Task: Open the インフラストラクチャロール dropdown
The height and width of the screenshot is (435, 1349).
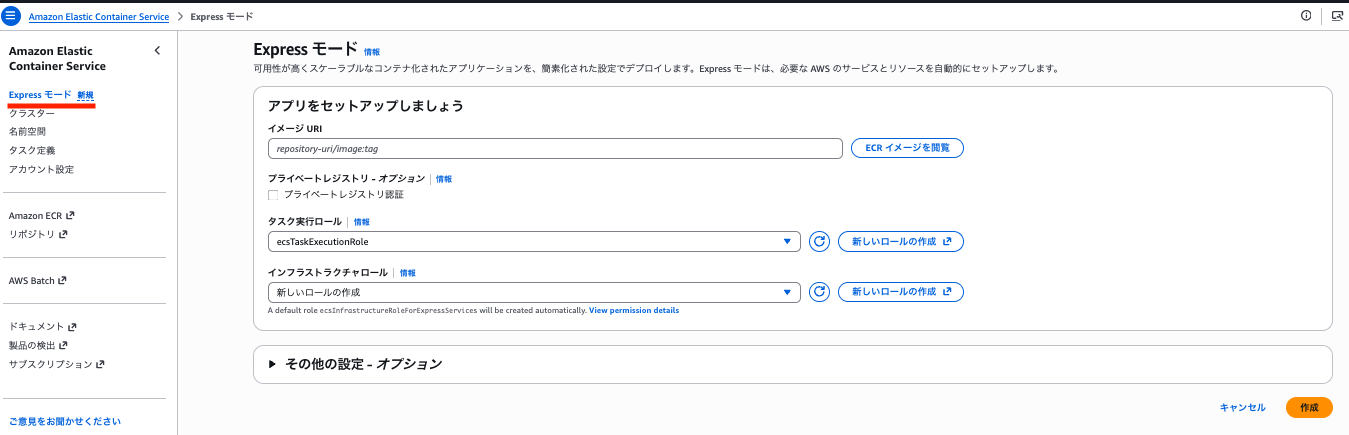Action: pyautogui.click(x=534, y=292)
